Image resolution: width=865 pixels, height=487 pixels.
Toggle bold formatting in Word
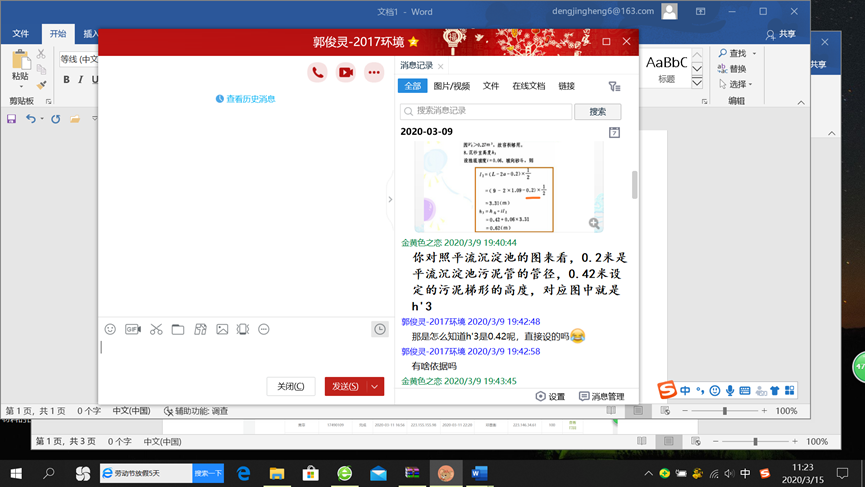[x=67, y=80]
